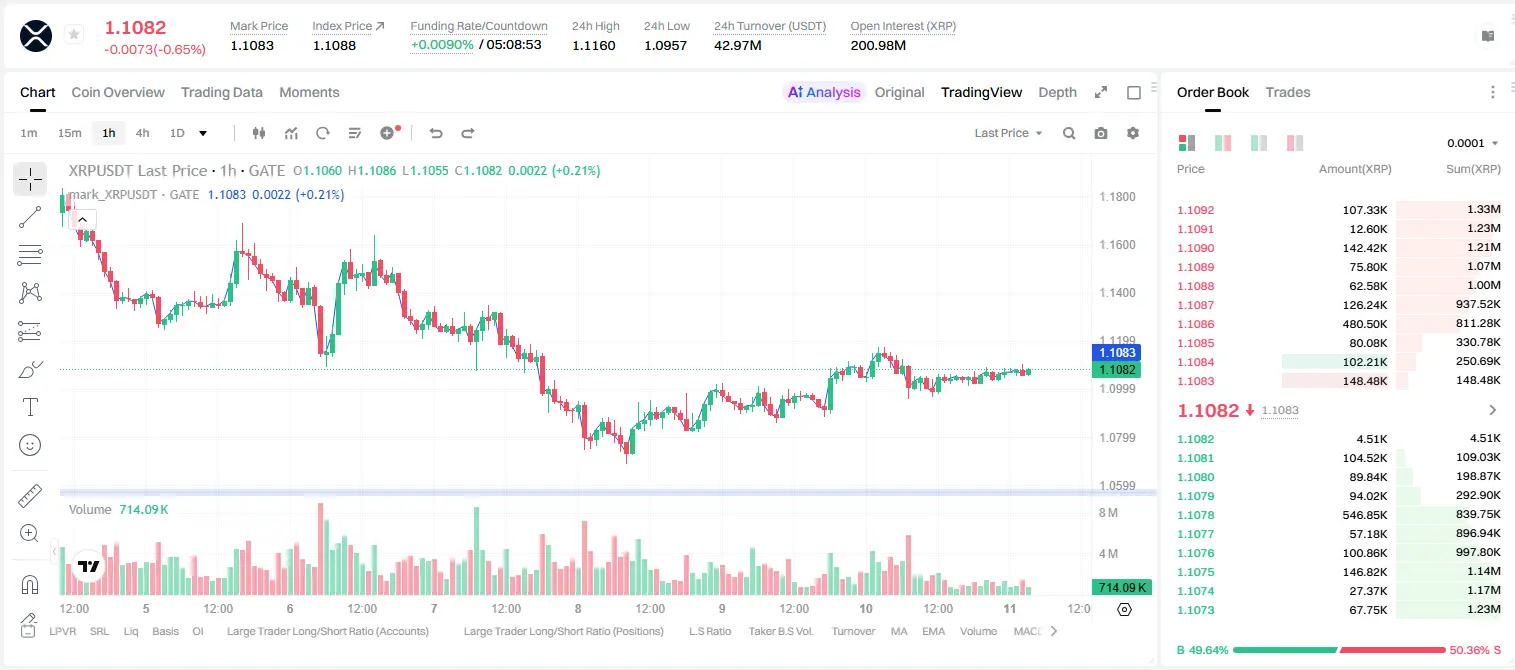Toggle the magnet snap mode

(30, 584)
